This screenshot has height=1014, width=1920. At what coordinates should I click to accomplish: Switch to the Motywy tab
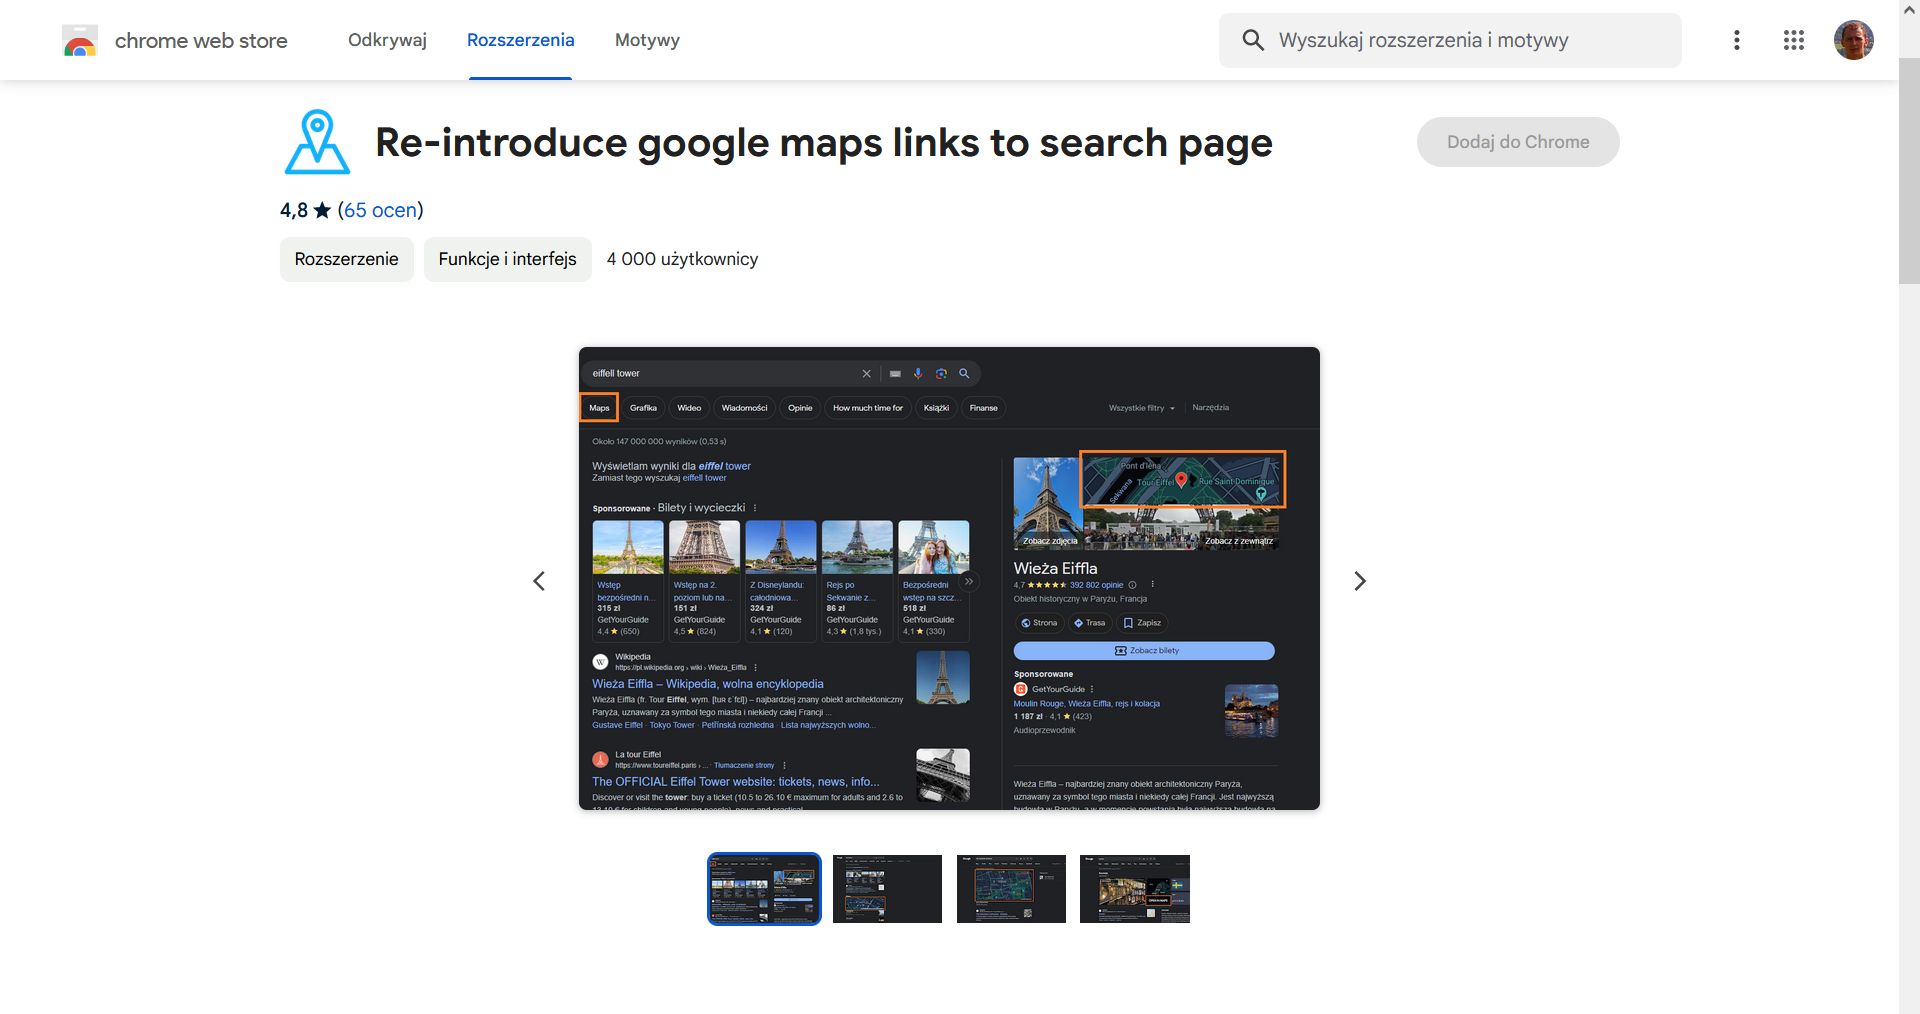click(647, 40)
